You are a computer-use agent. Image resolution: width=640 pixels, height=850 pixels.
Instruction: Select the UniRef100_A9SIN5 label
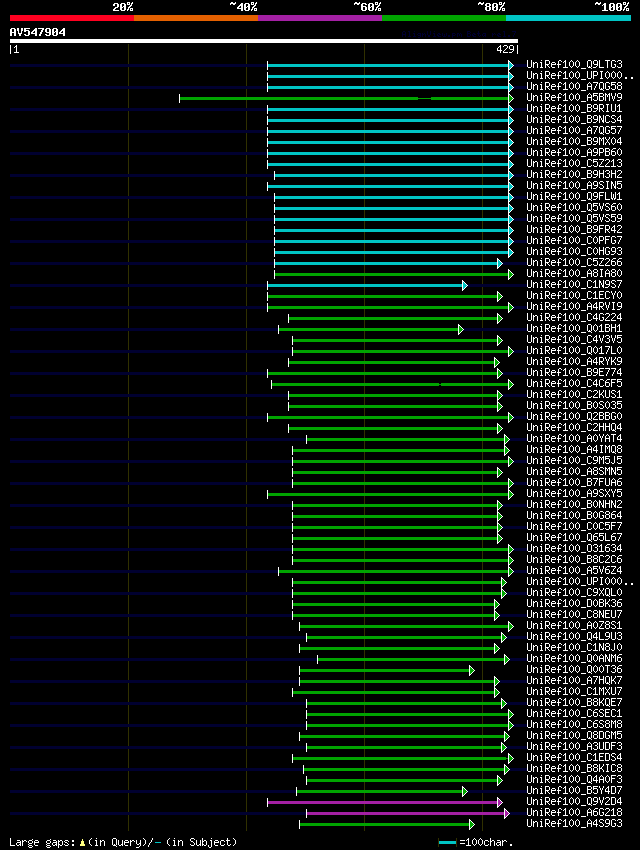point(574,185)
